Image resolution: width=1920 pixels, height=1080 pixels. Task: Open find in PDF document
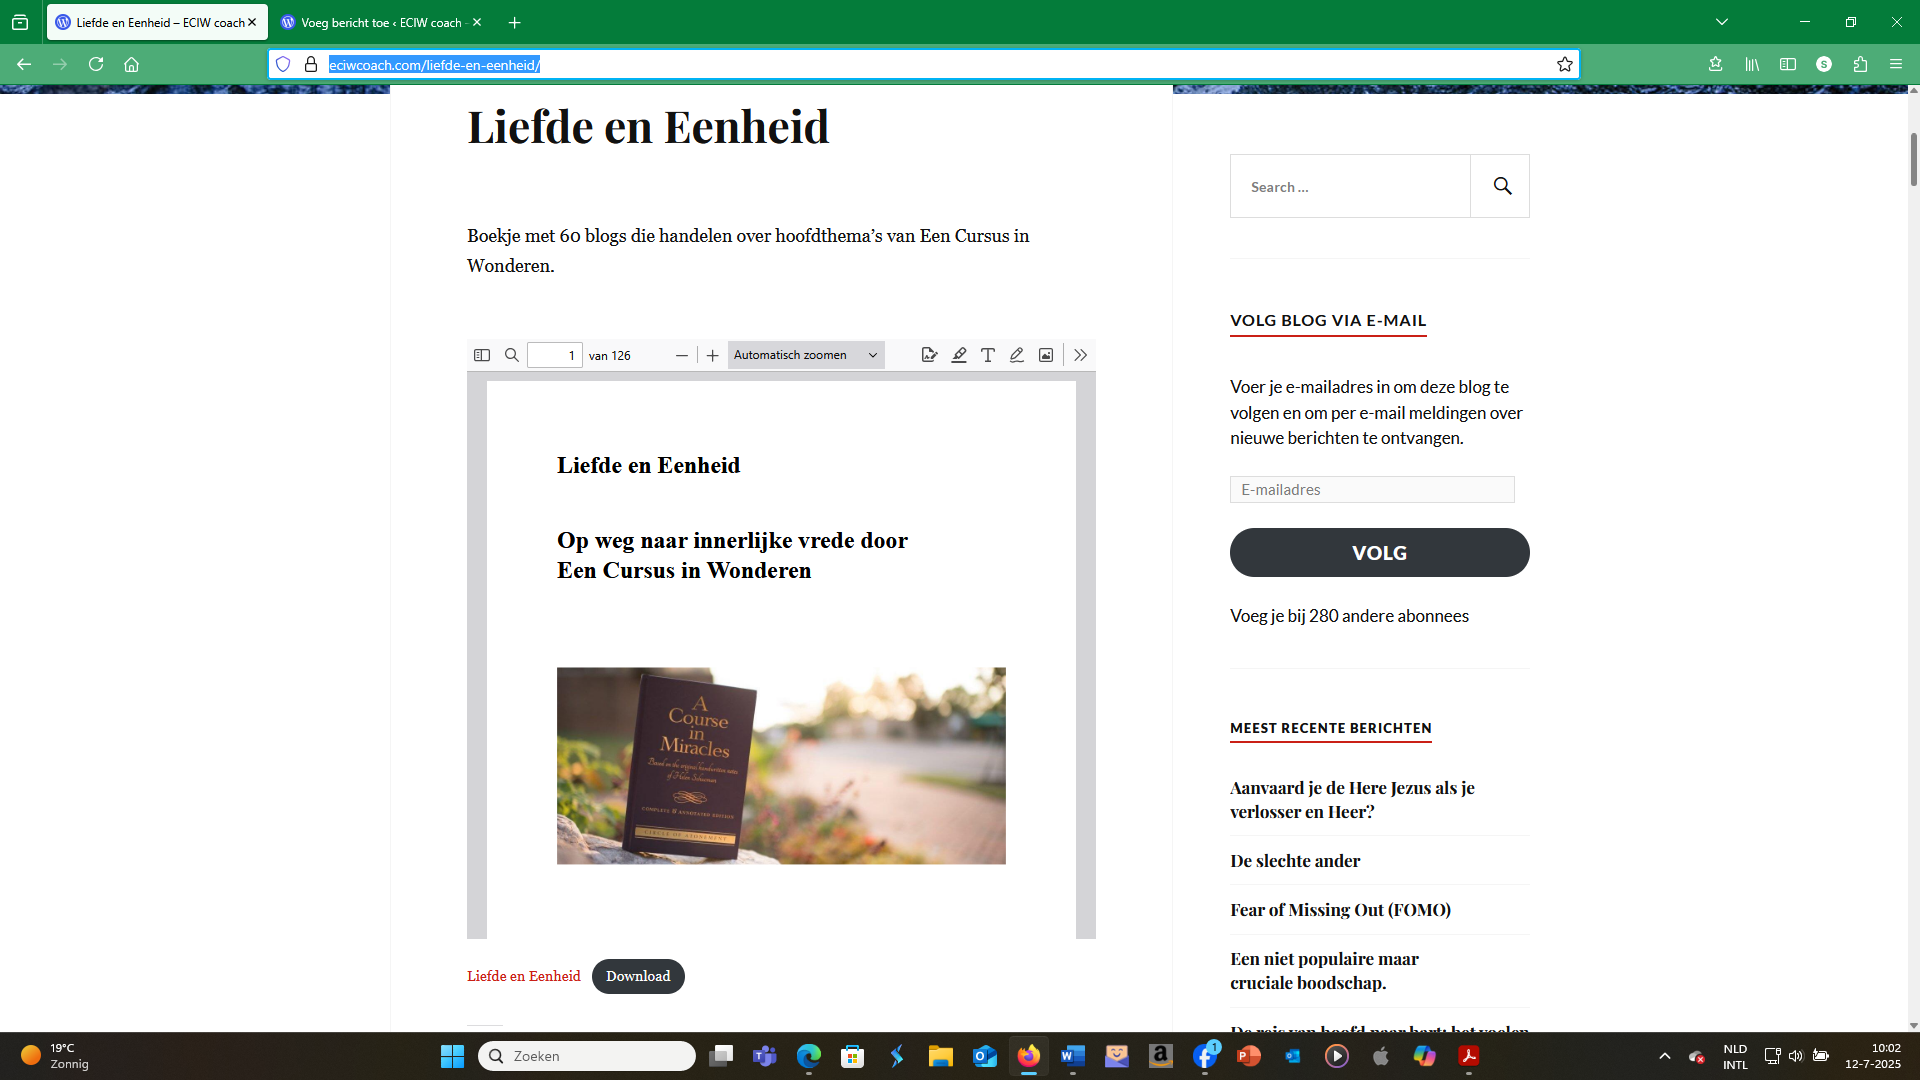(x=511, y=355)
